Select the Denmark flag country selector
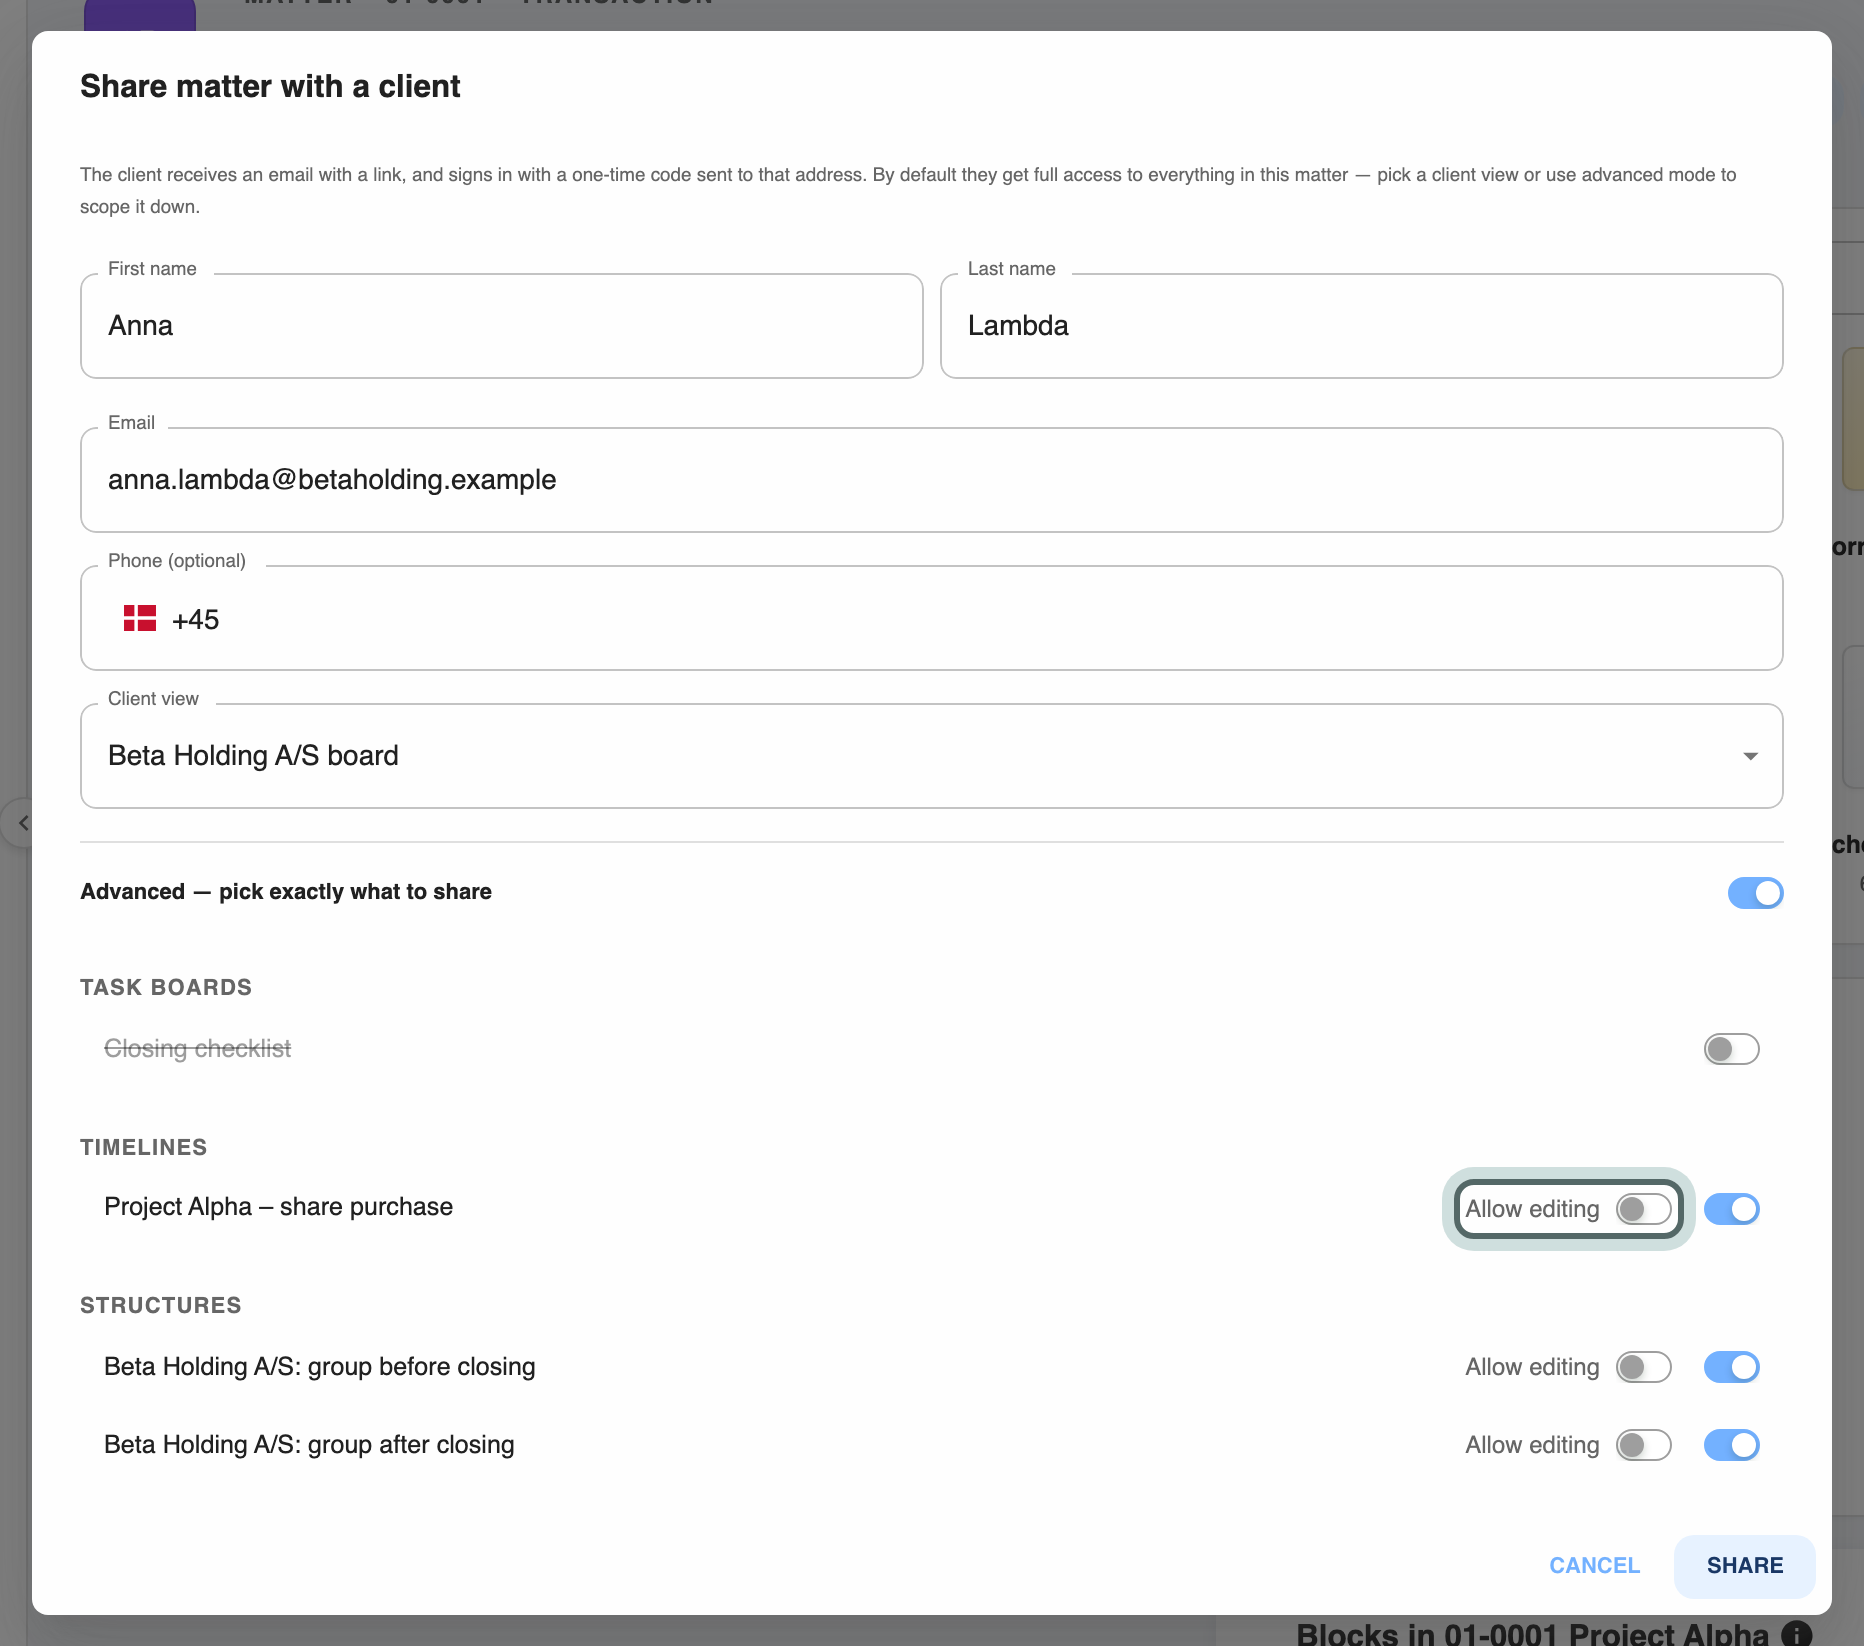Viewport: 1864px width, 1646px height. point(140,618)
